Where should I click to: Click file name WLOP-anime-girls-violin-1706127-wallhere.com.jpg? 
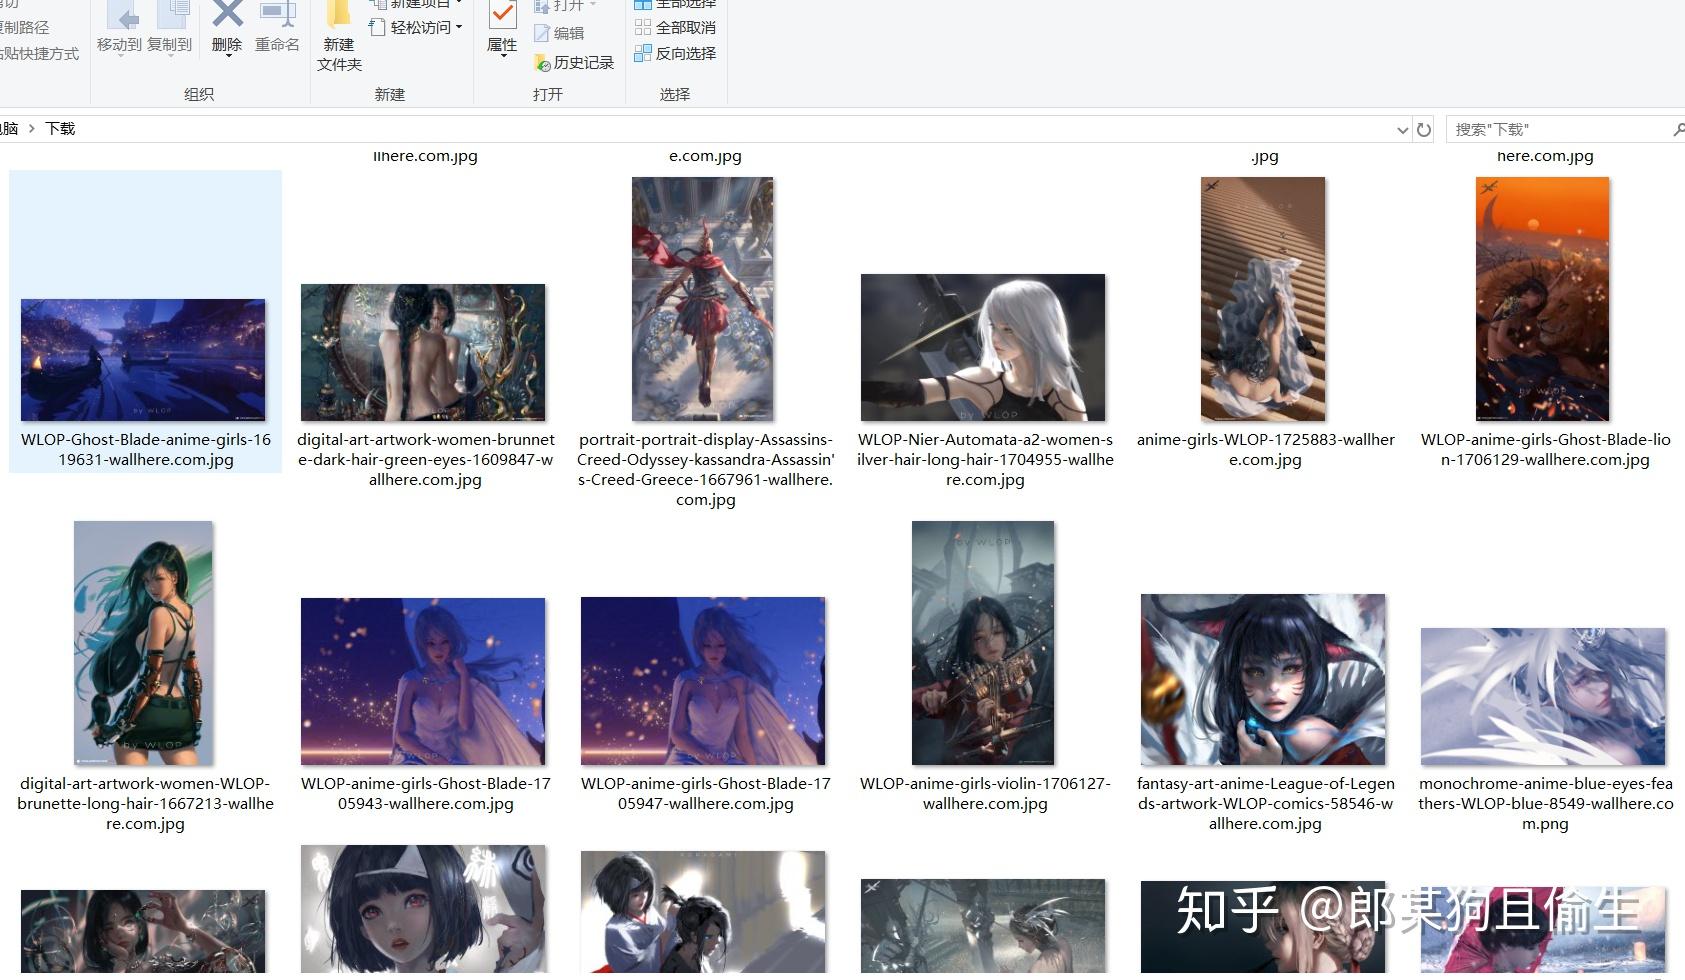point(985,794)
